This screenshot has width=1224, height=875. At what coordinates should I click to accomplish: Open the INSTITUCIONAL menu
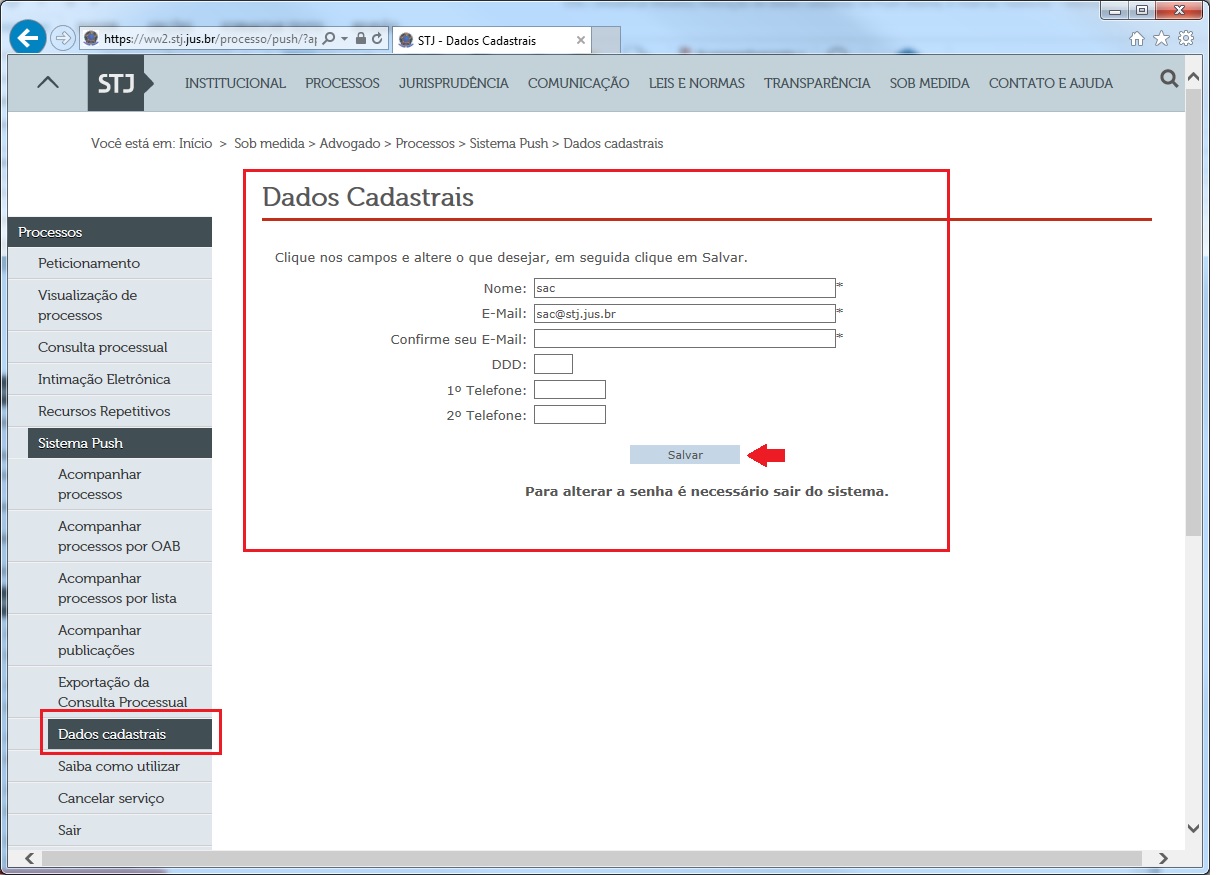click(x=235, y=83)
